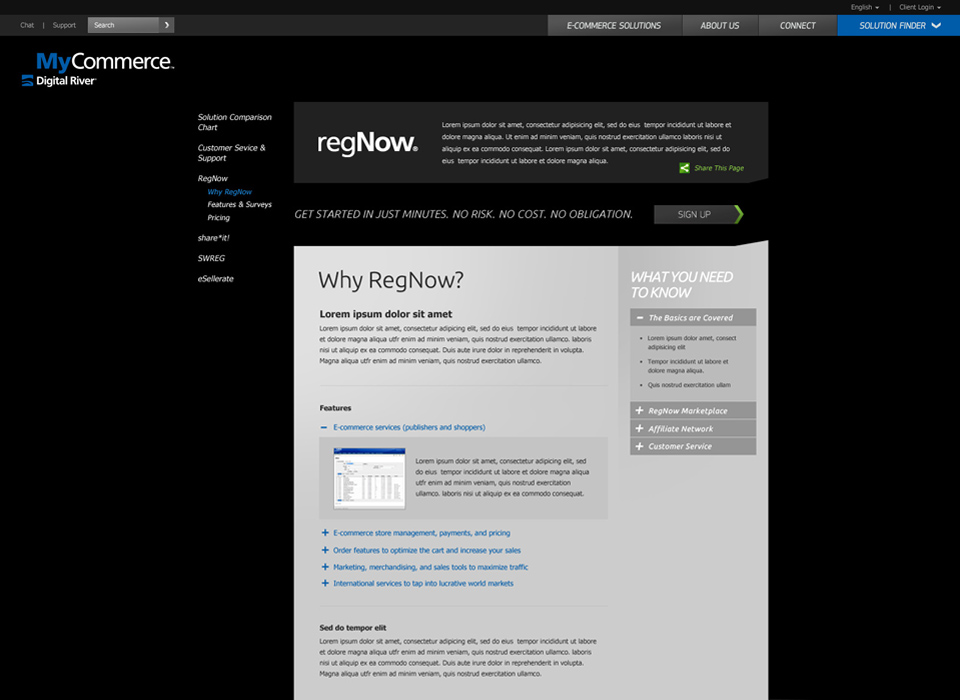The image size is (960, 700).
Task: Click the e-commerce services screenshot thumbnail
Action: [x=369, y=478]
